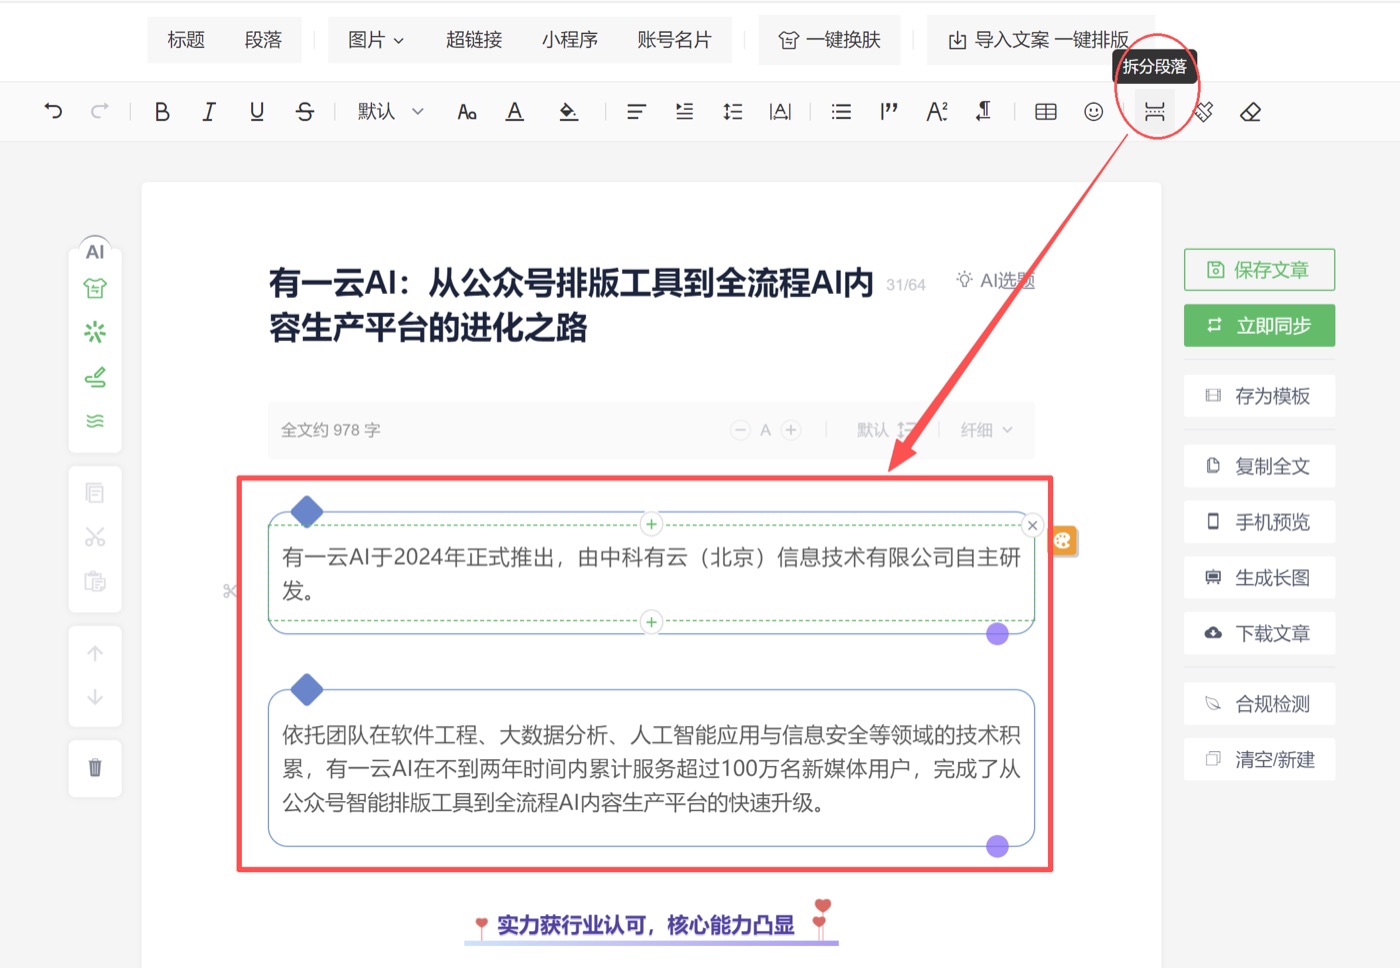Open the emoji picker
Viewport: 1400px width, 968px height.
click(1094, 112)
